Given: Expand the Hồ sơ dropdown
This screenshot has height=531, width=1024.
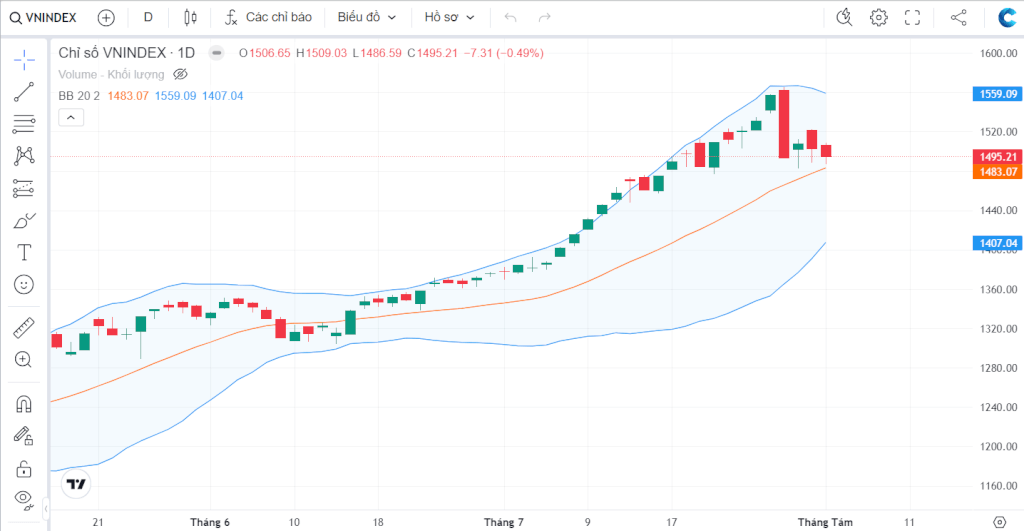Looking at the screenshot, I should coord(449,18).
